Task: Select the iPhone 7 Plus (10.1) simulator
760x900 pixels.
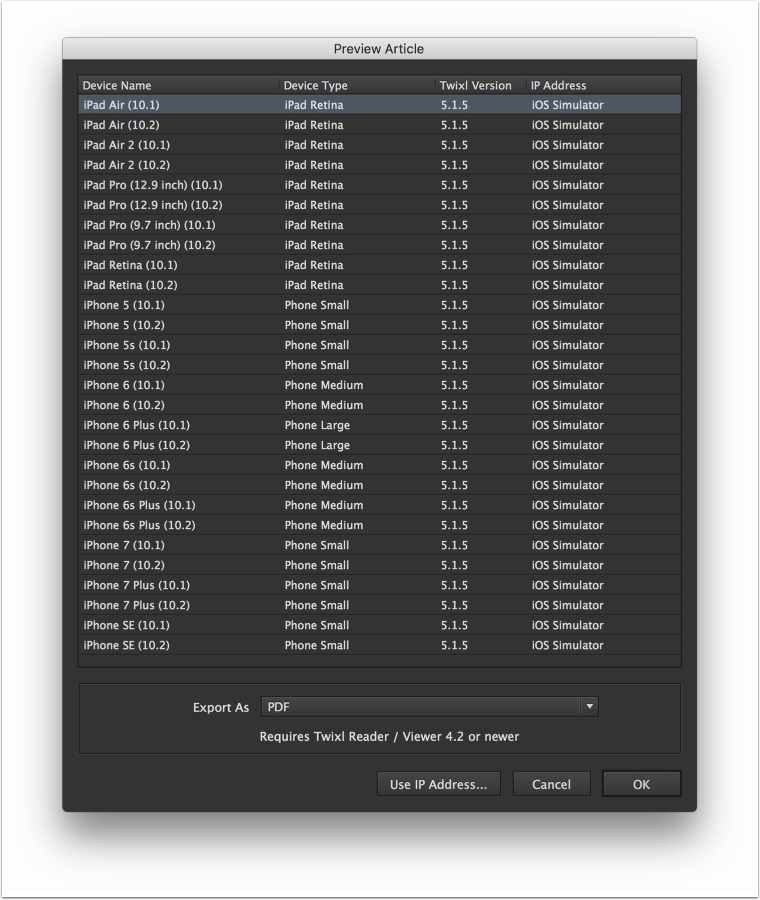Action: [379, 585]
